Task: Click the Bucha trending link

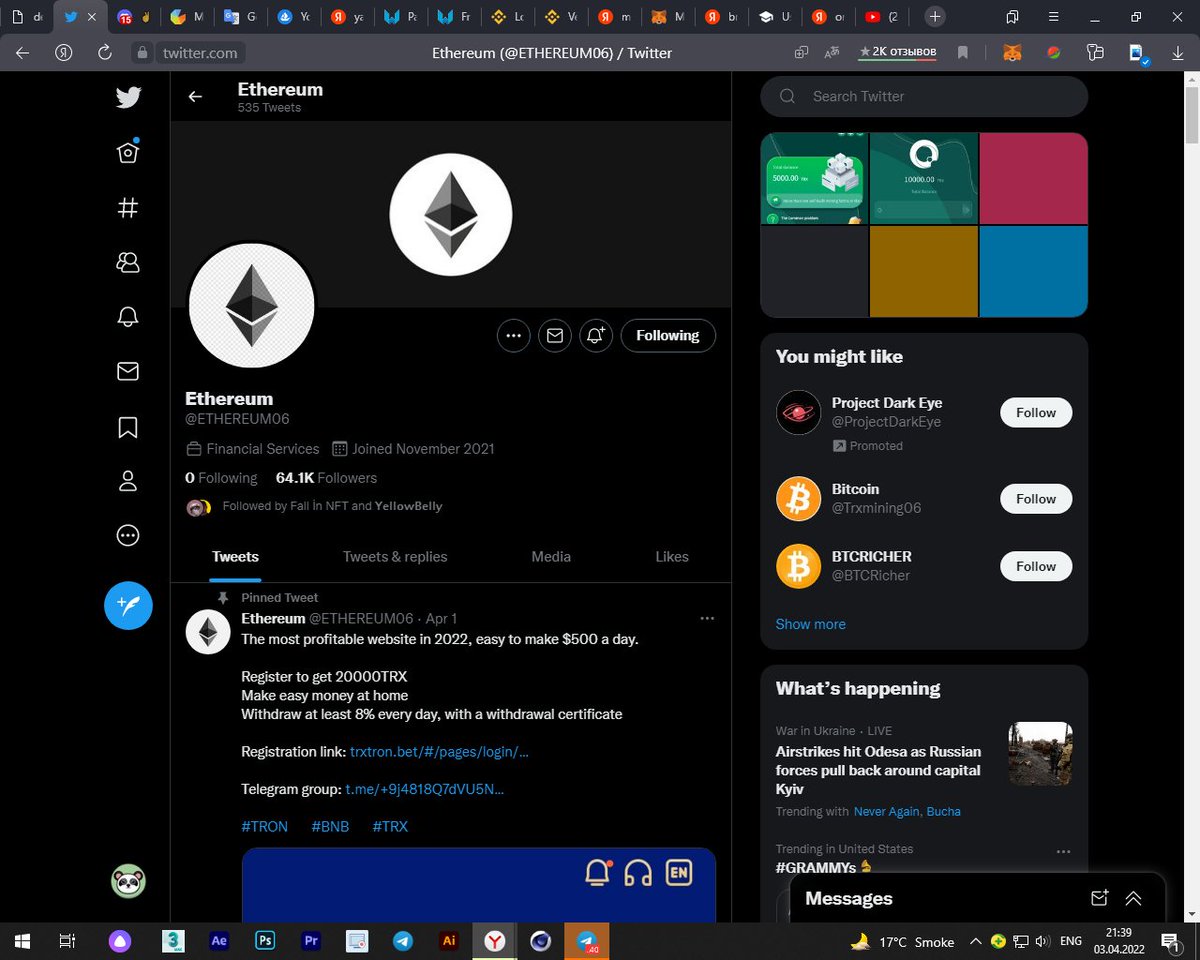Action: 944,811
